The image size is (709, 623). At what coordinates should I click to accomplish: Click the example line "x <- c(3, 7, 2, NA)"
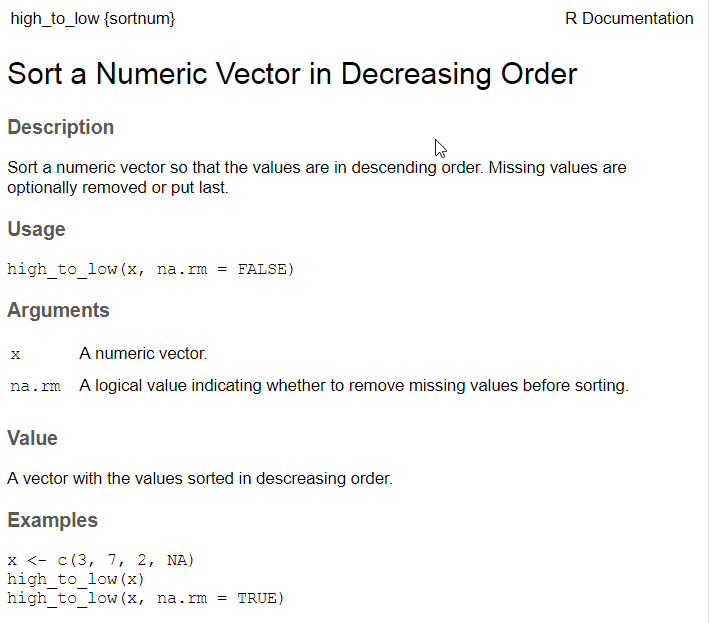pos(101,560)
